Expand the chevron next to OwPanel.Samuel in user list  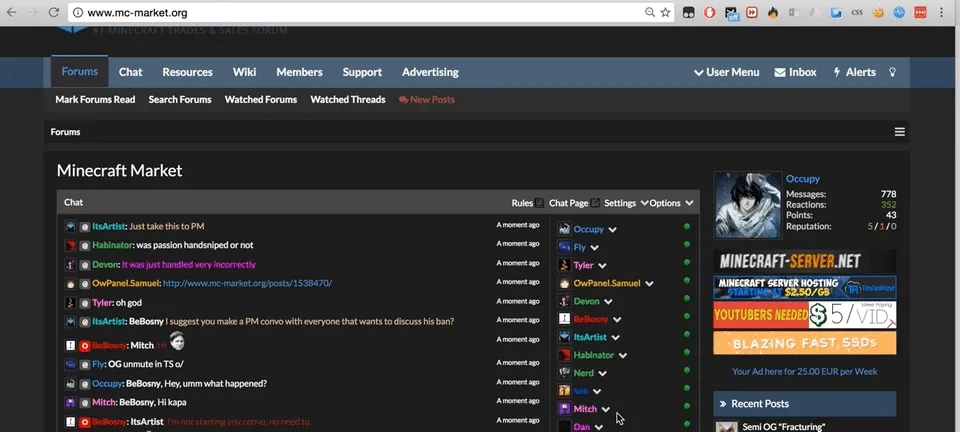coord(649,284)
